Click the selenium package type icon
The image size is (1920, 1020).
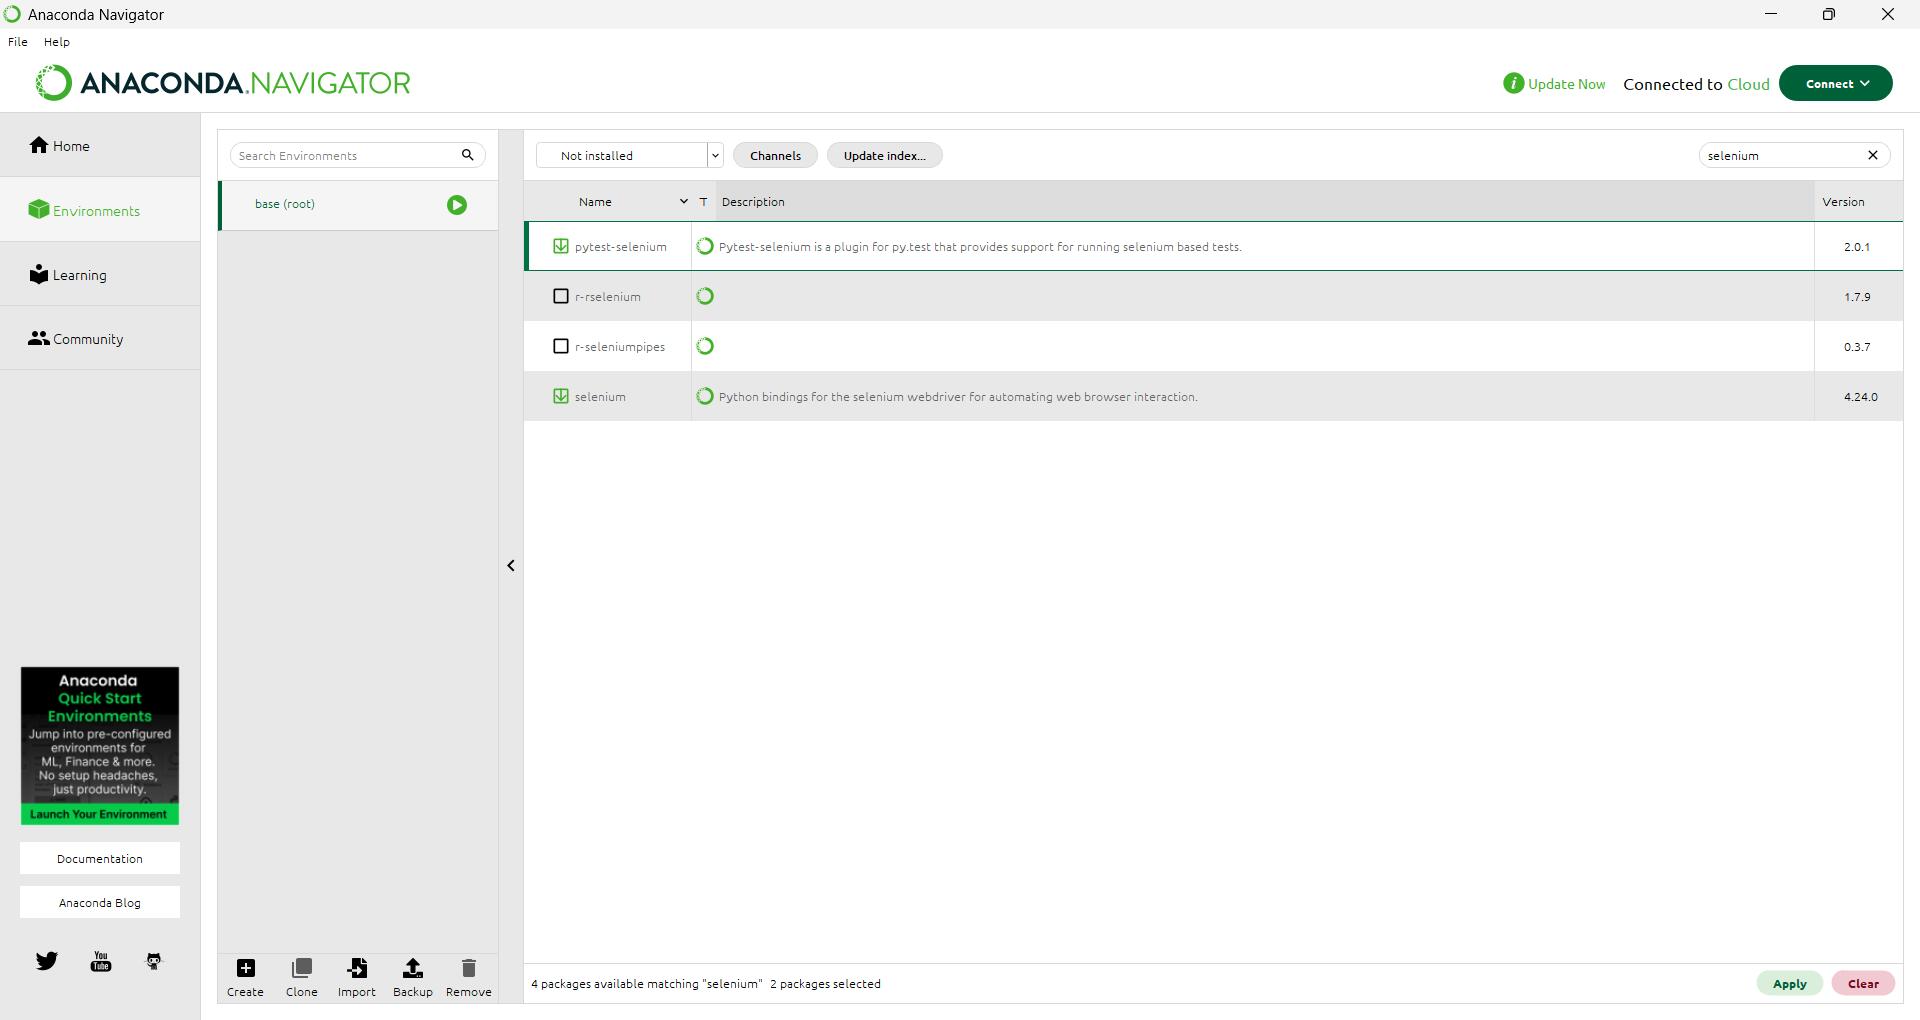[x=705, y=396]
